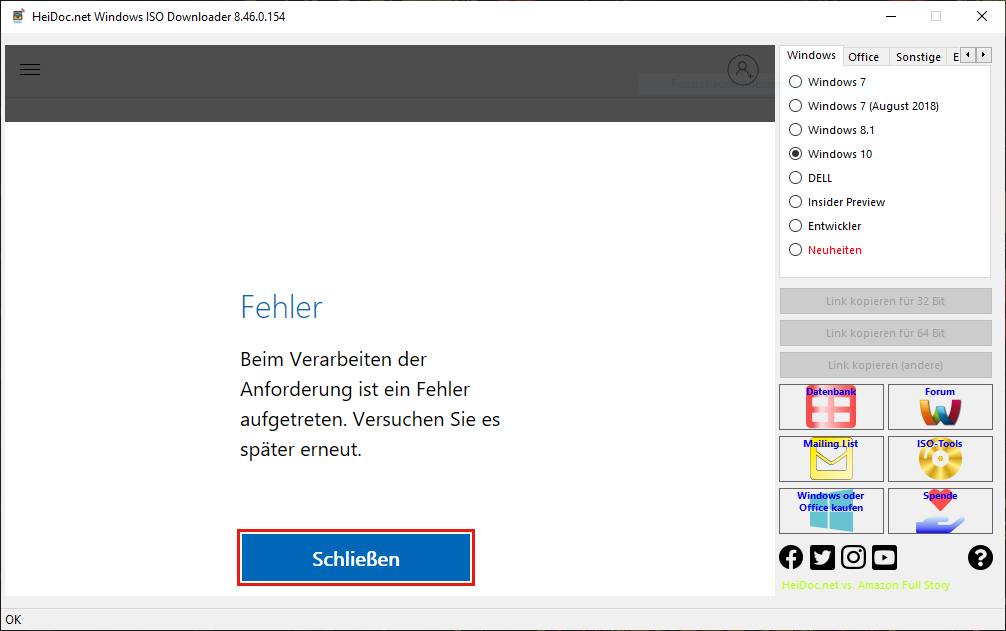The image size is (1006, 631).
Task: Click the help question mark icon
Action: pos(980,557)
